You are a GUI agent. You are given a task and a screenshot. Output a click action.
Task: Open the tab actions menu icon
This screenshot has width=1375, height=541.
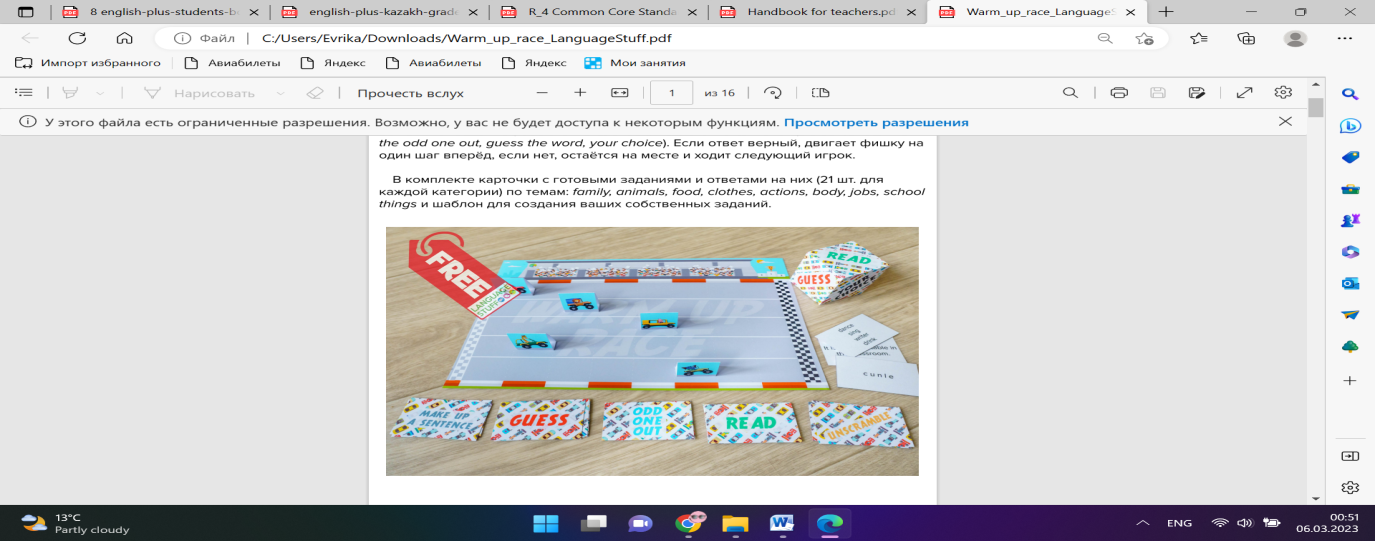[25, 12]
